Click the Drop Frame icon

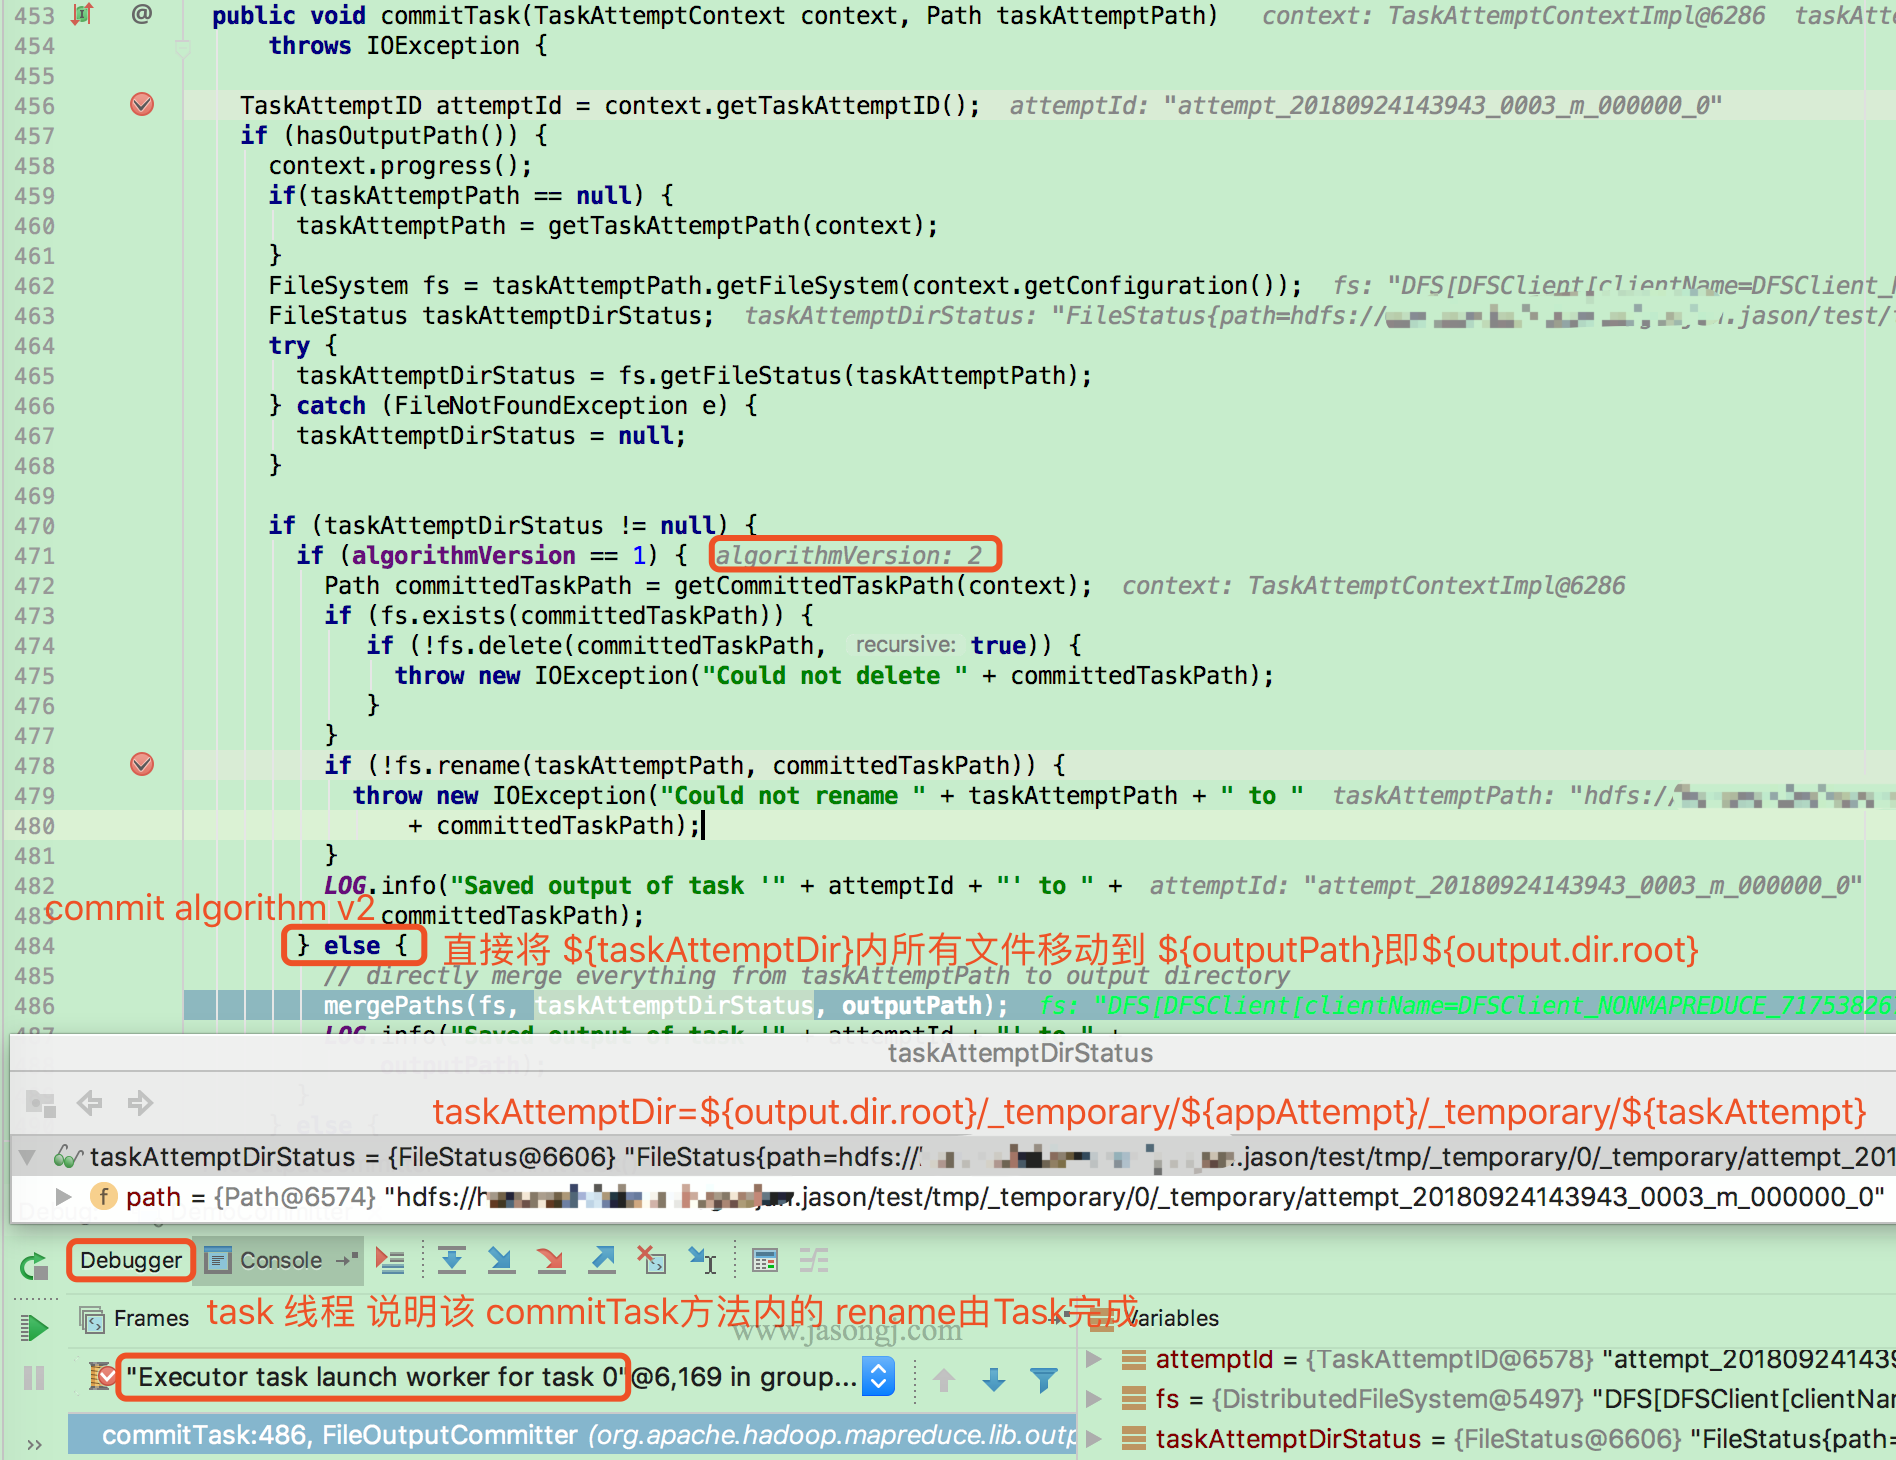[x=653, y=1259]
